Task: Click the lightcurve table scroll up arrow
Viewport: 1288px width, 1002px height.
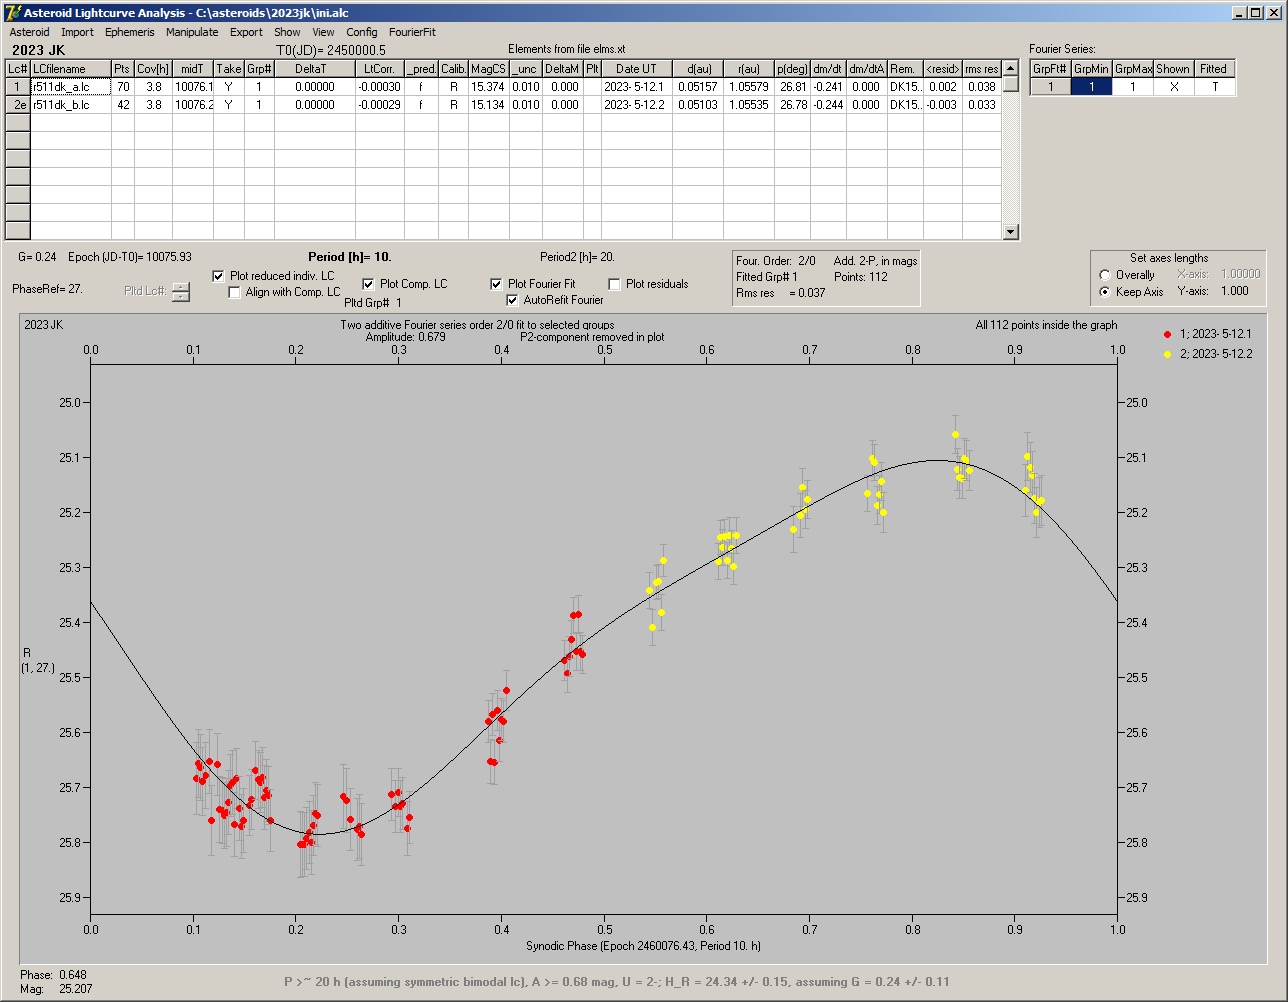Action: pyautogui.click(x=1010, y=68)
